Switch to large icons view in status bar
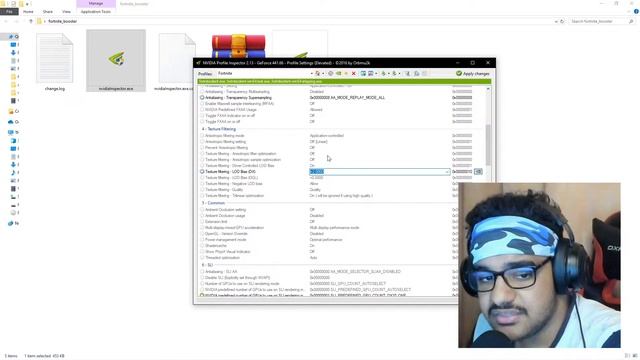This screenshot has width=640, height=360. (x=635, y=356)
